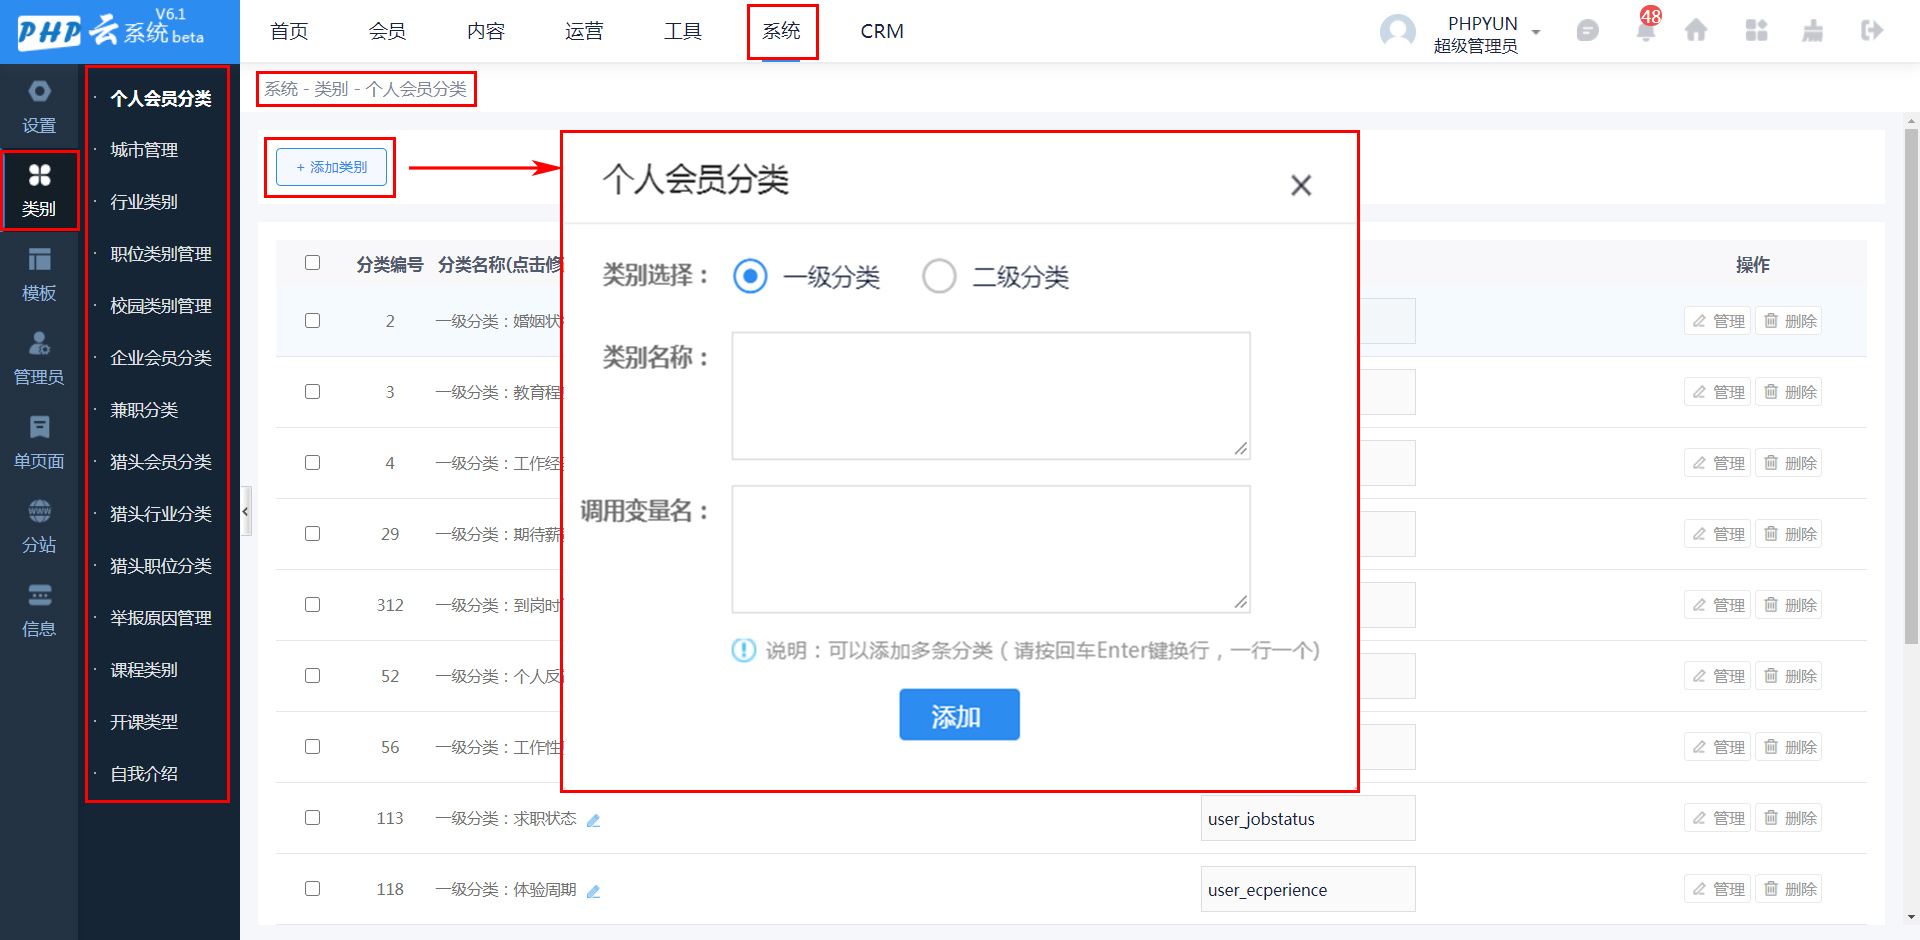
Task: Open 城市管理 in the submenu
Action: [x=144, y=150]
